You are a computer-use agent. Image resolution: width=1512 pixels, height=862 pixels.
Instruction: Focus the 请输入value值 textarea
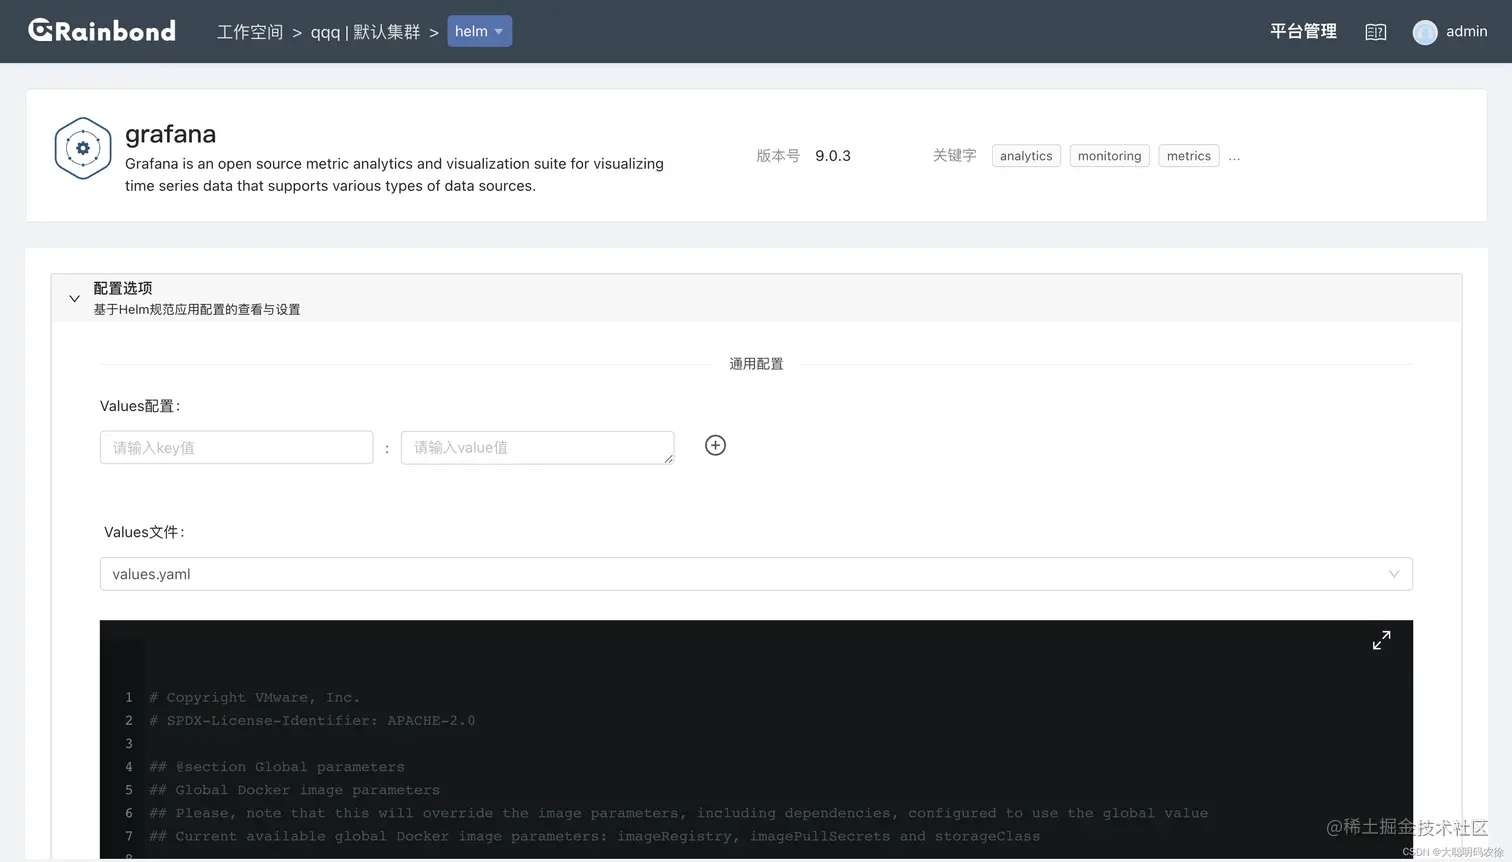pyautogui.click(x=537, y=447)
